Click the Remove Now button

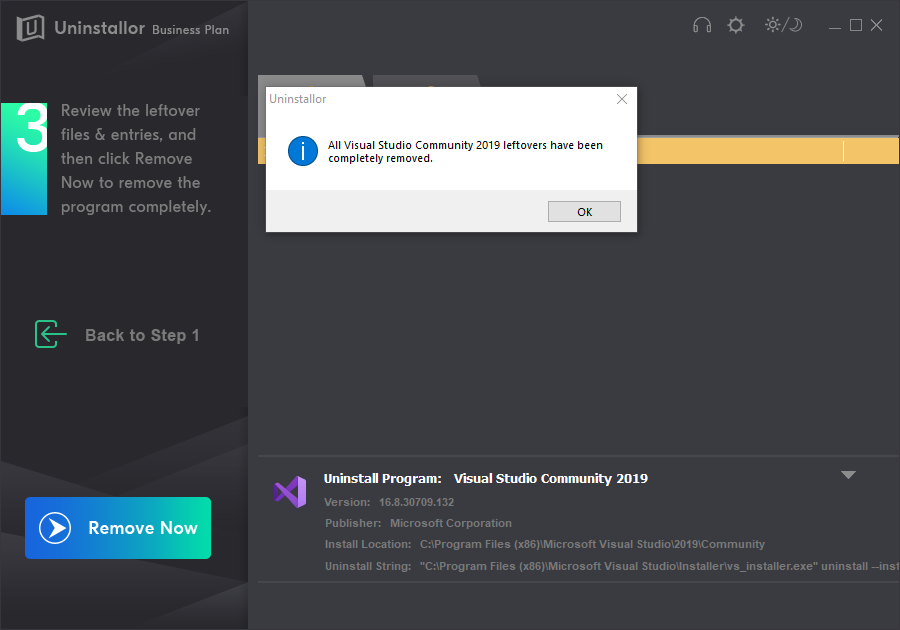click(x=118, y=528)
